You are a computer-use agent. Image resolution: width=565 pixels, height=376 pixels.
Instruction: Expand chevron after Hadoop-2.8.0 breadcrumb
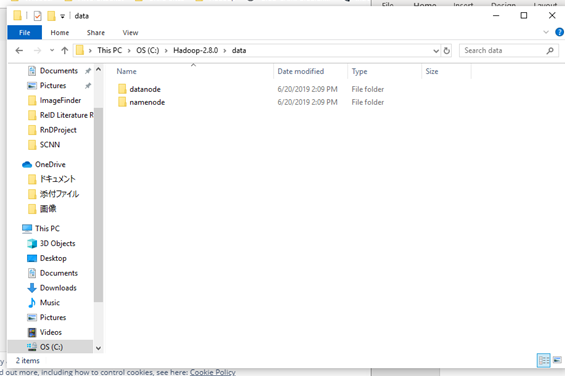point(225,50)
